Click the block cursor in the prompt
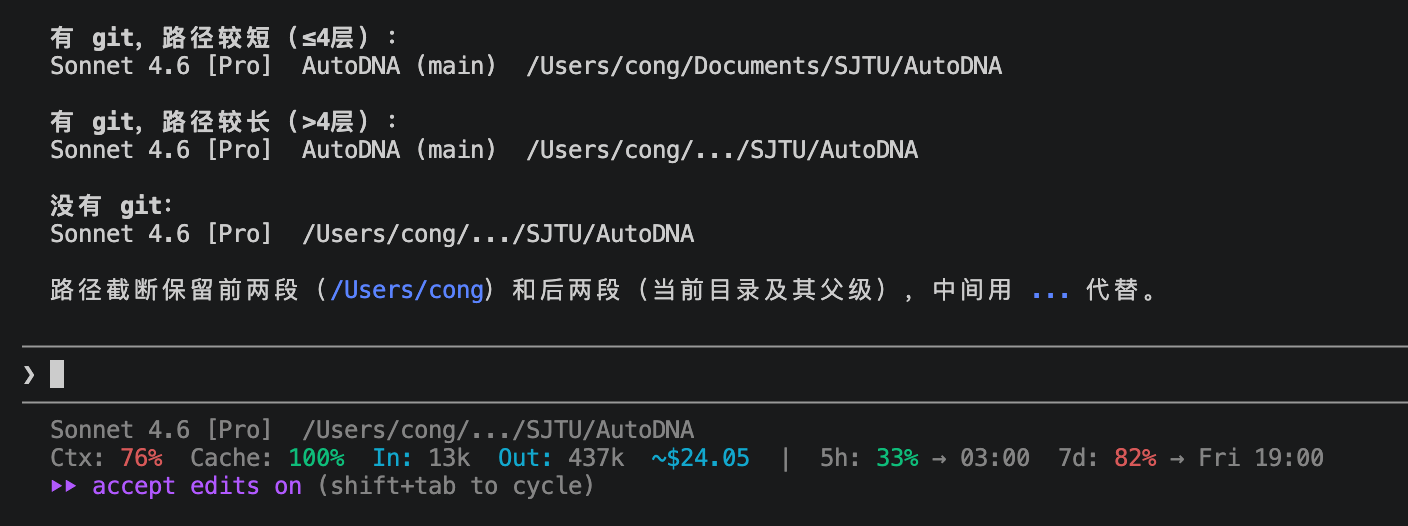The width and height of the screenshot is (1408, 526). pyautogui.click(x=57, y=375)
